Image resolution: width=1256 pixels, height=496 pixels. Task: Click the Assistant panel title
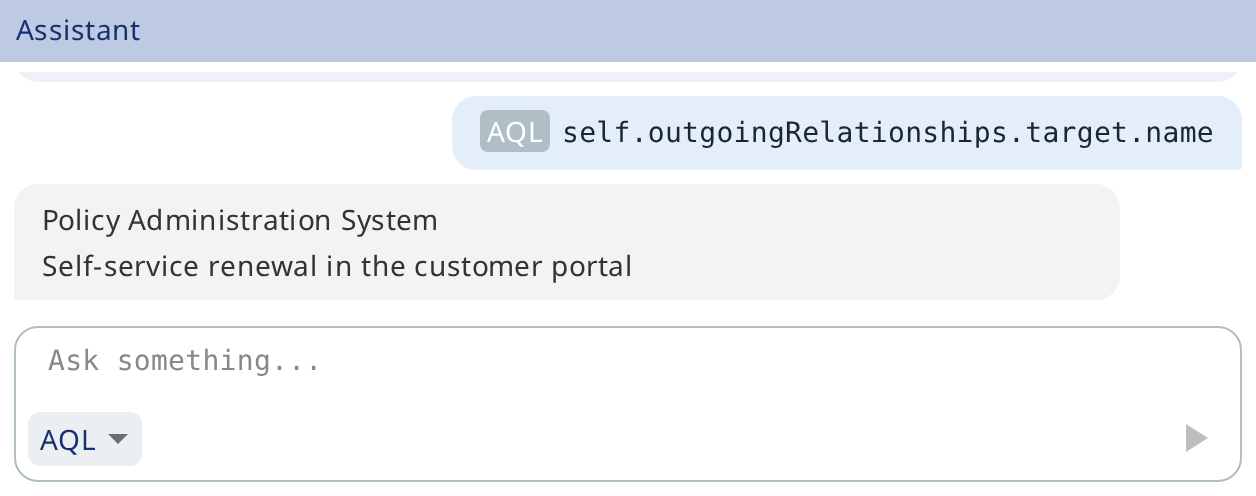pyautogui.click(x=79, y=30)
